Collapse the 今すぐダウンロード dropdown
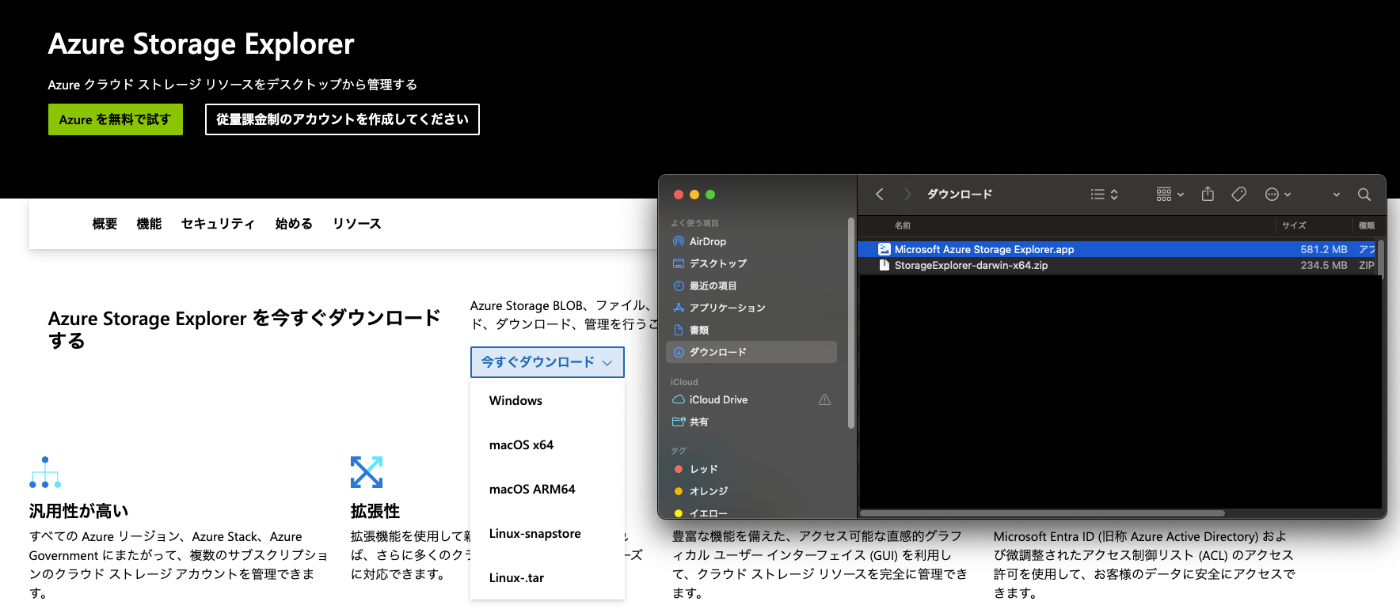Viewport: 1400px width, 609px height. [x=547, y=362]
